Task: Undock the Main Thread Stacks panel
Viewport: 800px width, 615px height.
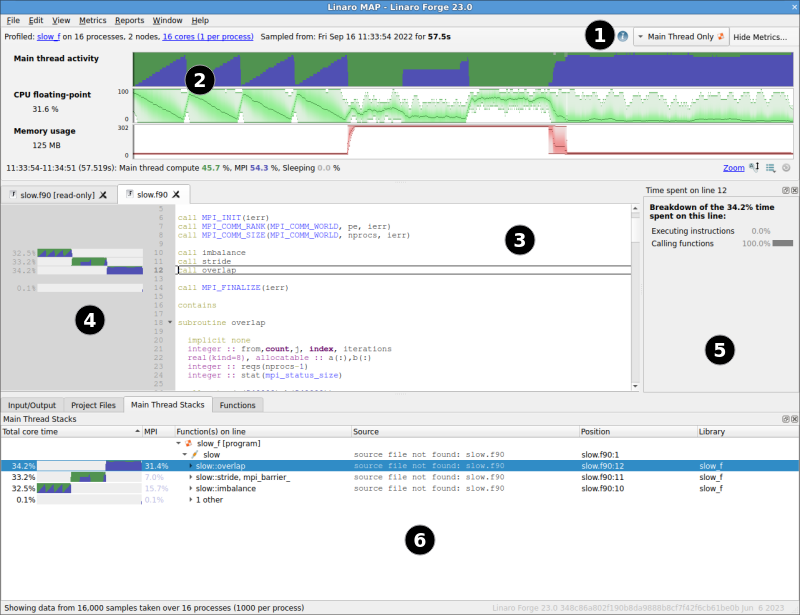Action: click(786, 419)
